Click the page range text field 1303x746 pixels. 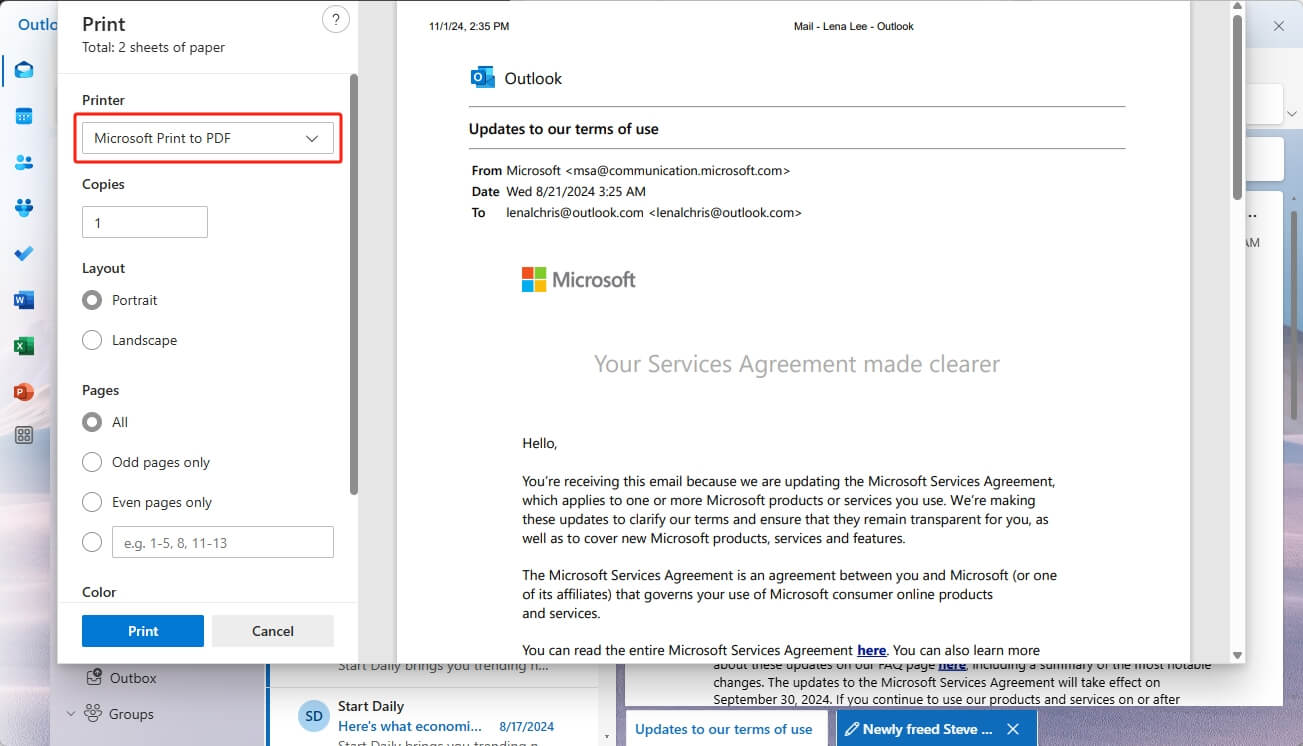pos(223,542)
